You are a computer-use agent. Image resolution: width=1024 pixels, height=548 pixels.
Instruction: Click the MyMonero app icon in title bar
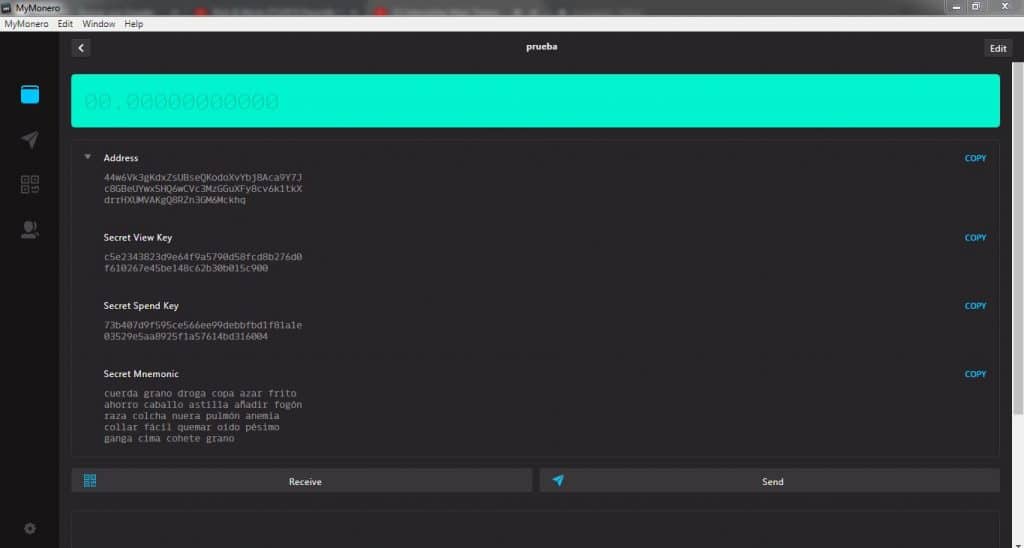click(x=7, y=8)
